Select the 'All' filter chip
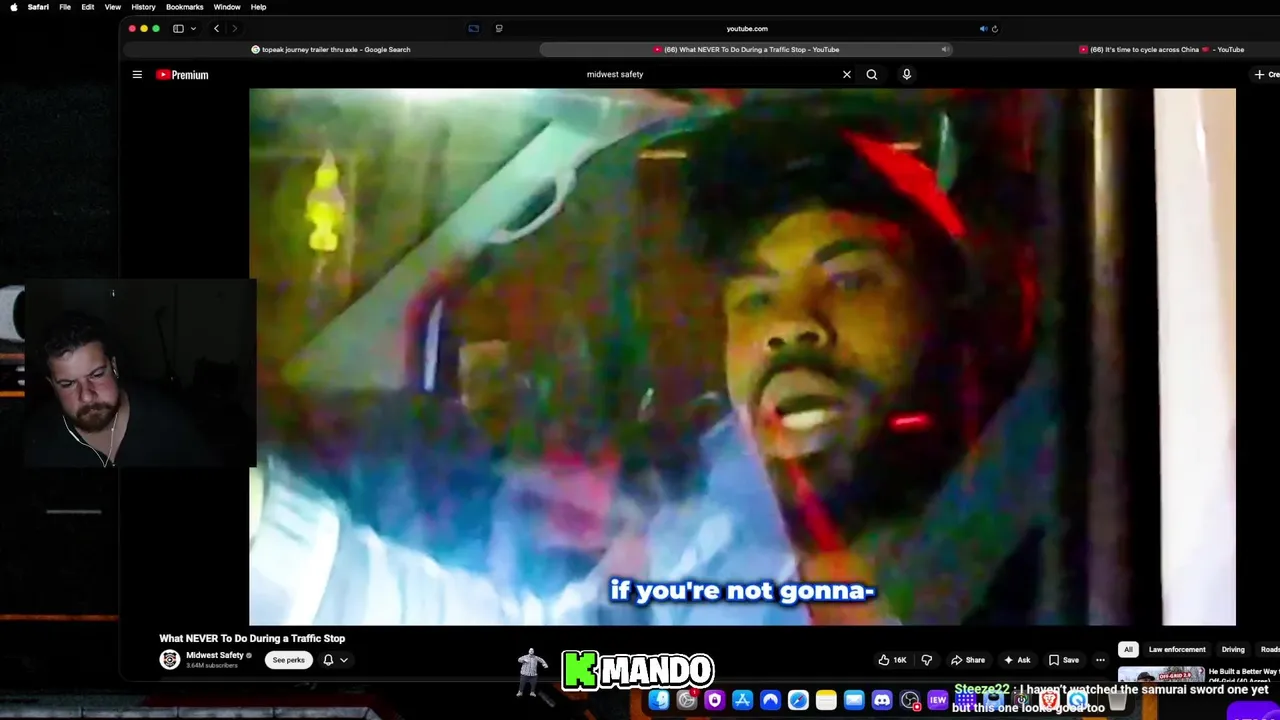This screenshot has height=720, width=1280. point(1128,649)
